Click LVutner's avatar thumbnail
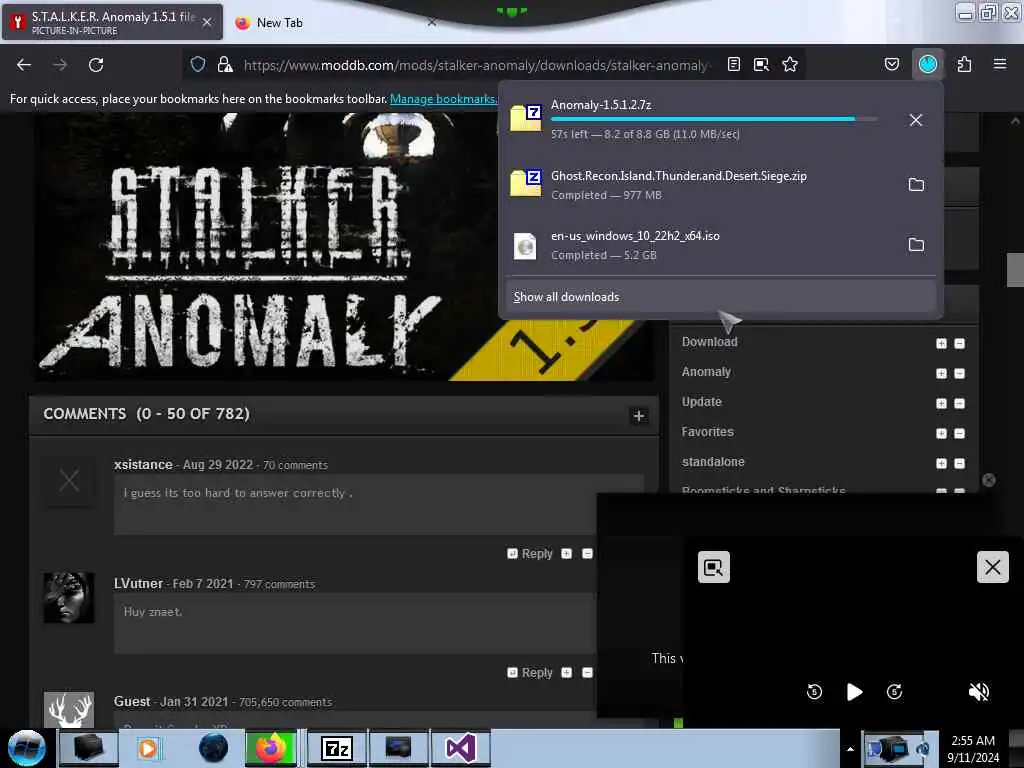This screenshot has height=768, width=1024. (69, 598)
